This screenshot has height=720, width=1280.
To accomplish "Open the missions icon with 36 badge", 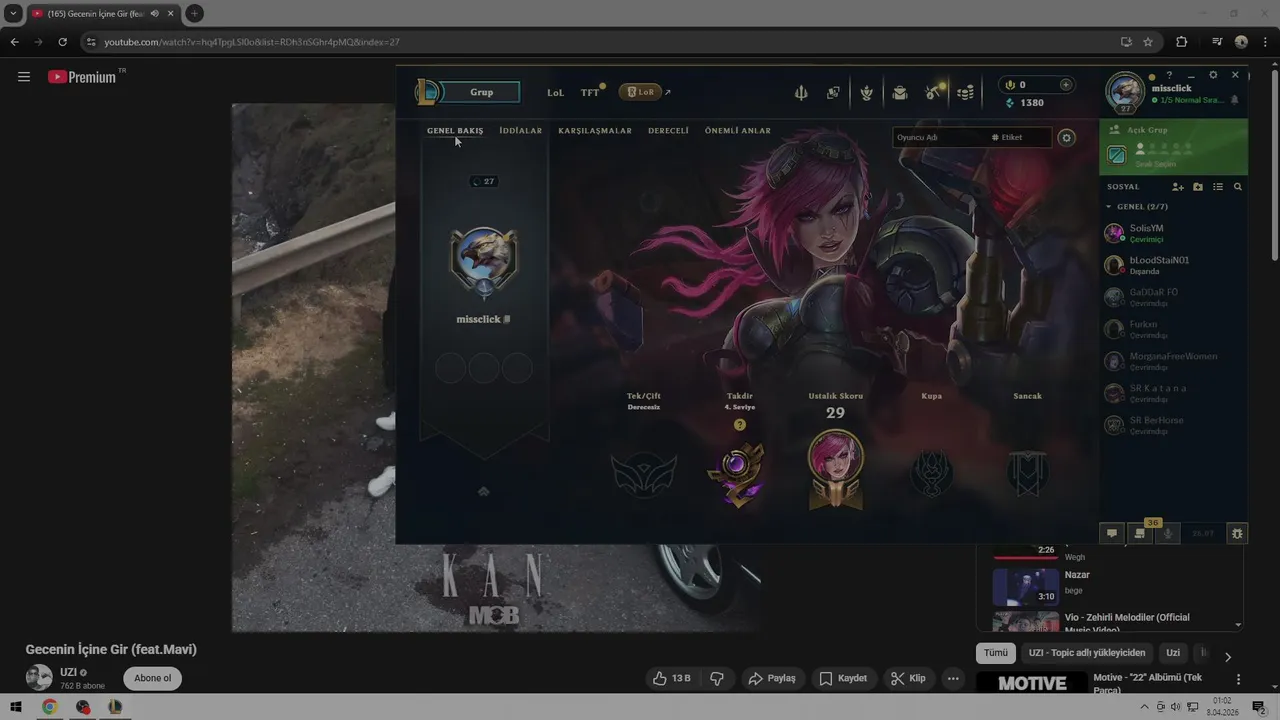I will (1140, 533).
